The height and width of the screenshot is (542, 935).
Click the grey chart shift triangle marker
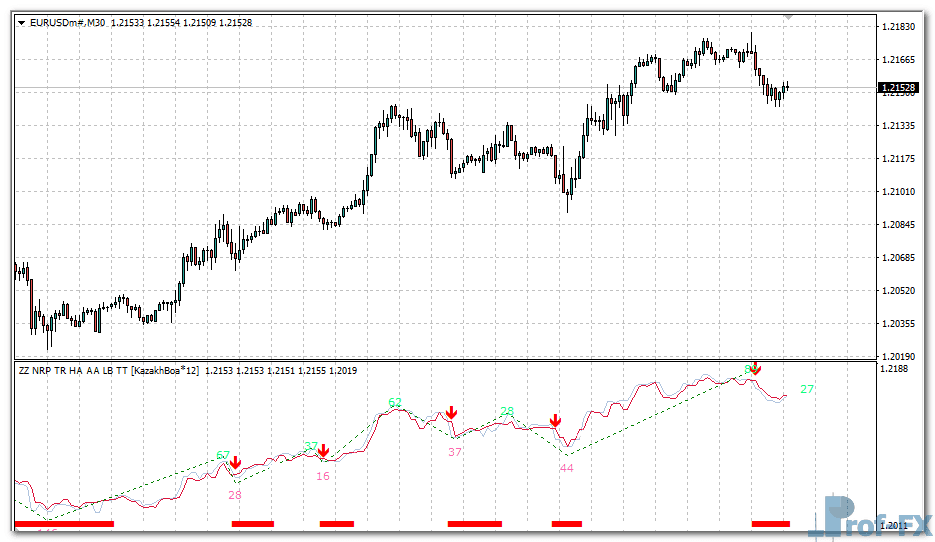tap(789, 17)
